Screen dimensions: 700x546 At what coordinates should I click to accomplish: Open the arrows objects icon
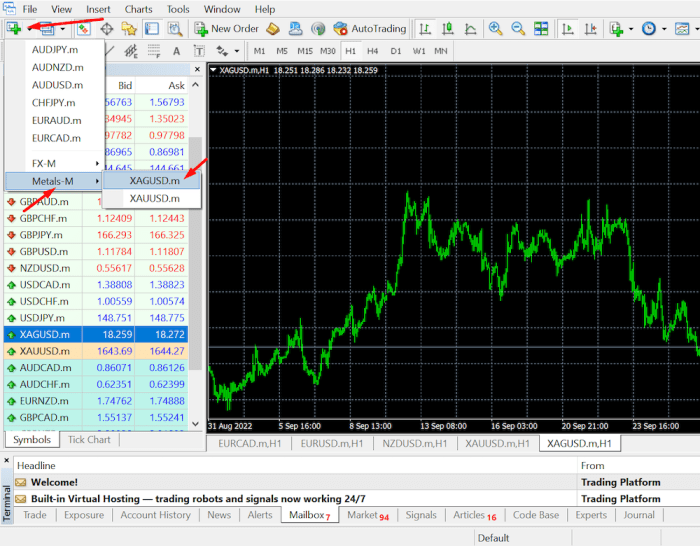coord(222,51)
